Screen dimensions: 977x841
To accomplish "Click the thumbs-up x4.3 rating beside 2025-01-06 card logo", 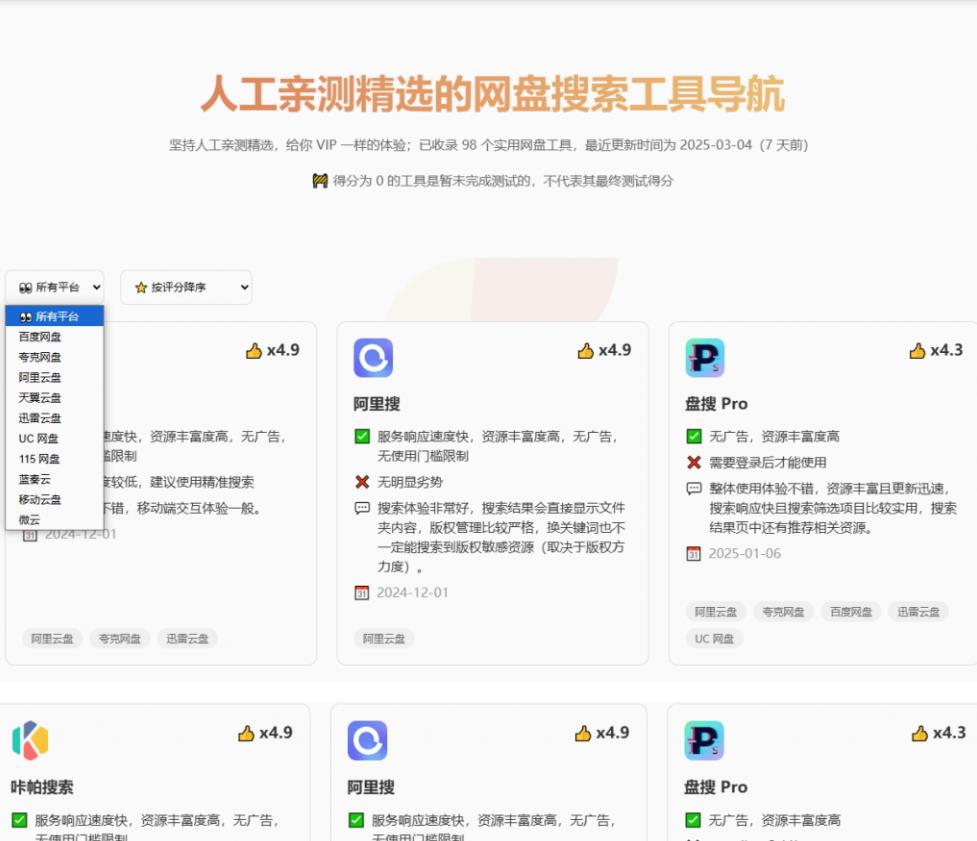I will (936, 351).
